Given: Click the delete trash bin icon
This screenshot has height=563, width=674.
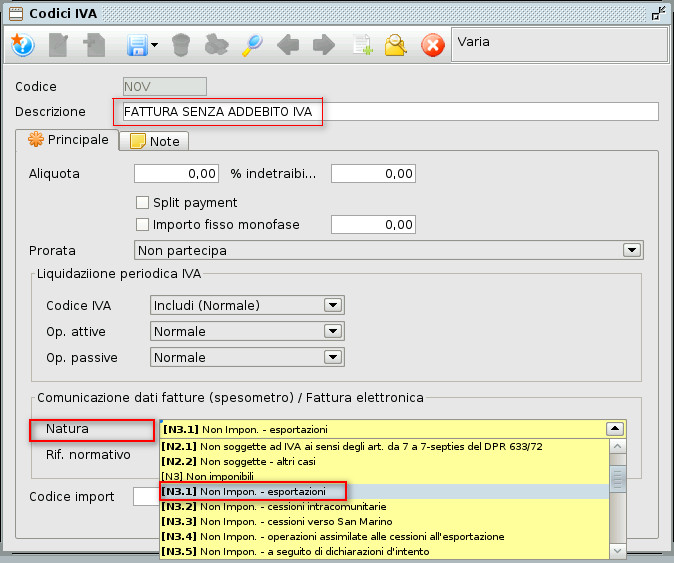Looking at the screenshot, I should (x=181, y=45).
